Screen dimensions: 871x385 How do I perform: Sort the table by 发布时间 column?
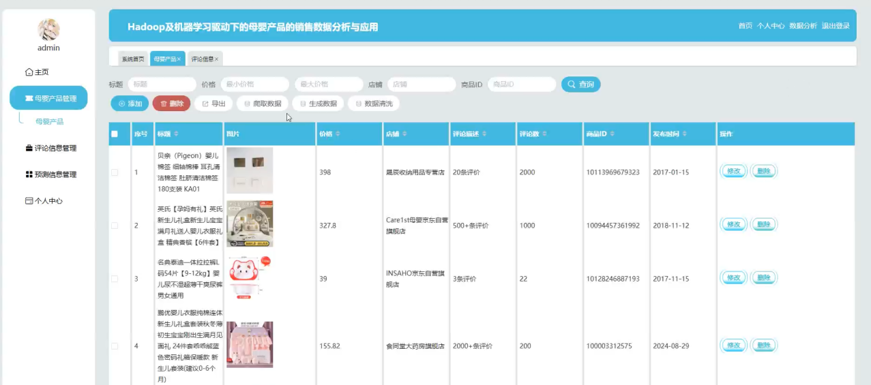point(684,134)
